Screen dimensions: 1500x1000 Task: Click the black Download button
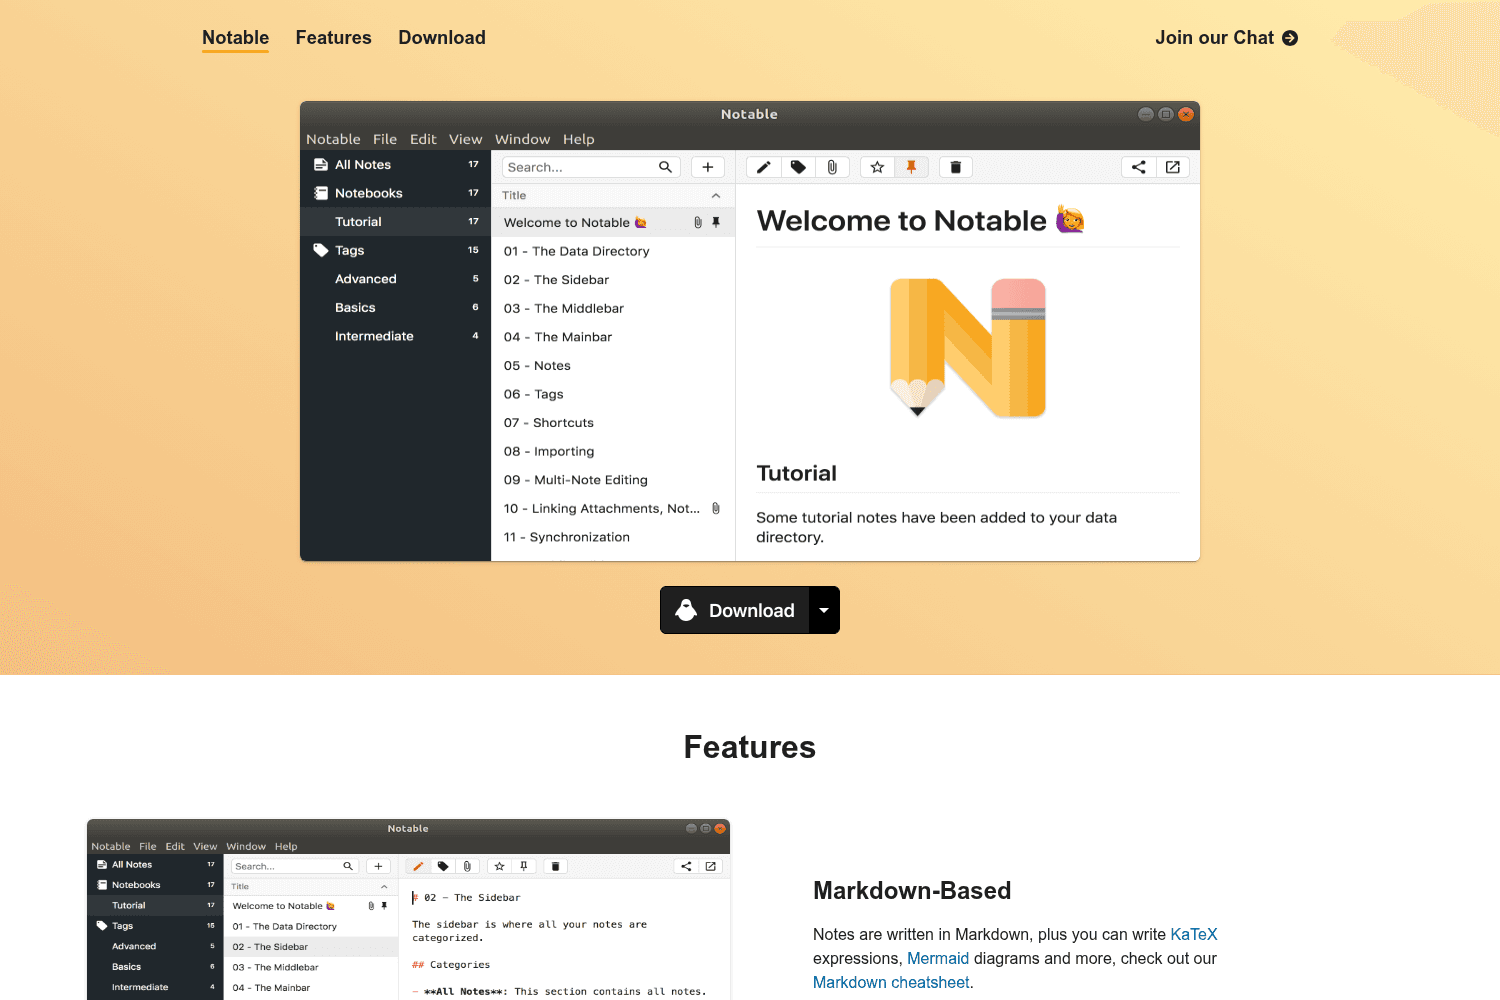click(x=735, y=610)
